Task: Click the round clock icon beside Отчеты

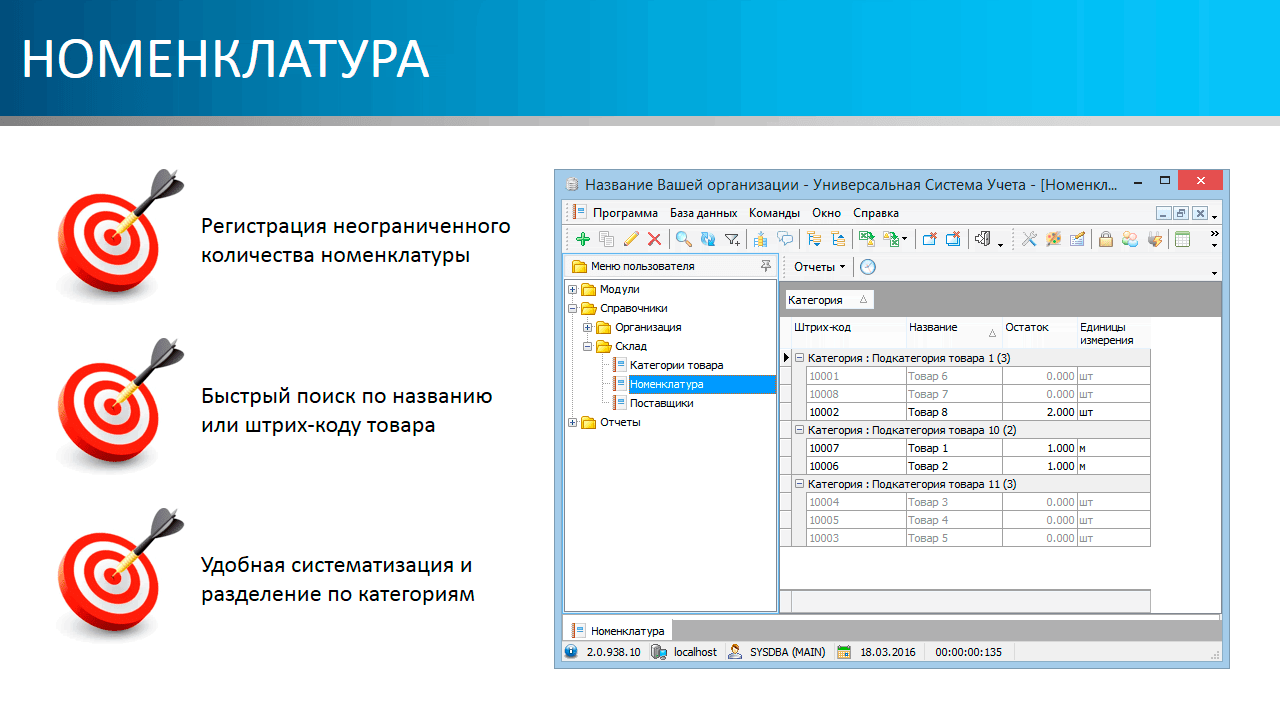Action: point(868,267)
